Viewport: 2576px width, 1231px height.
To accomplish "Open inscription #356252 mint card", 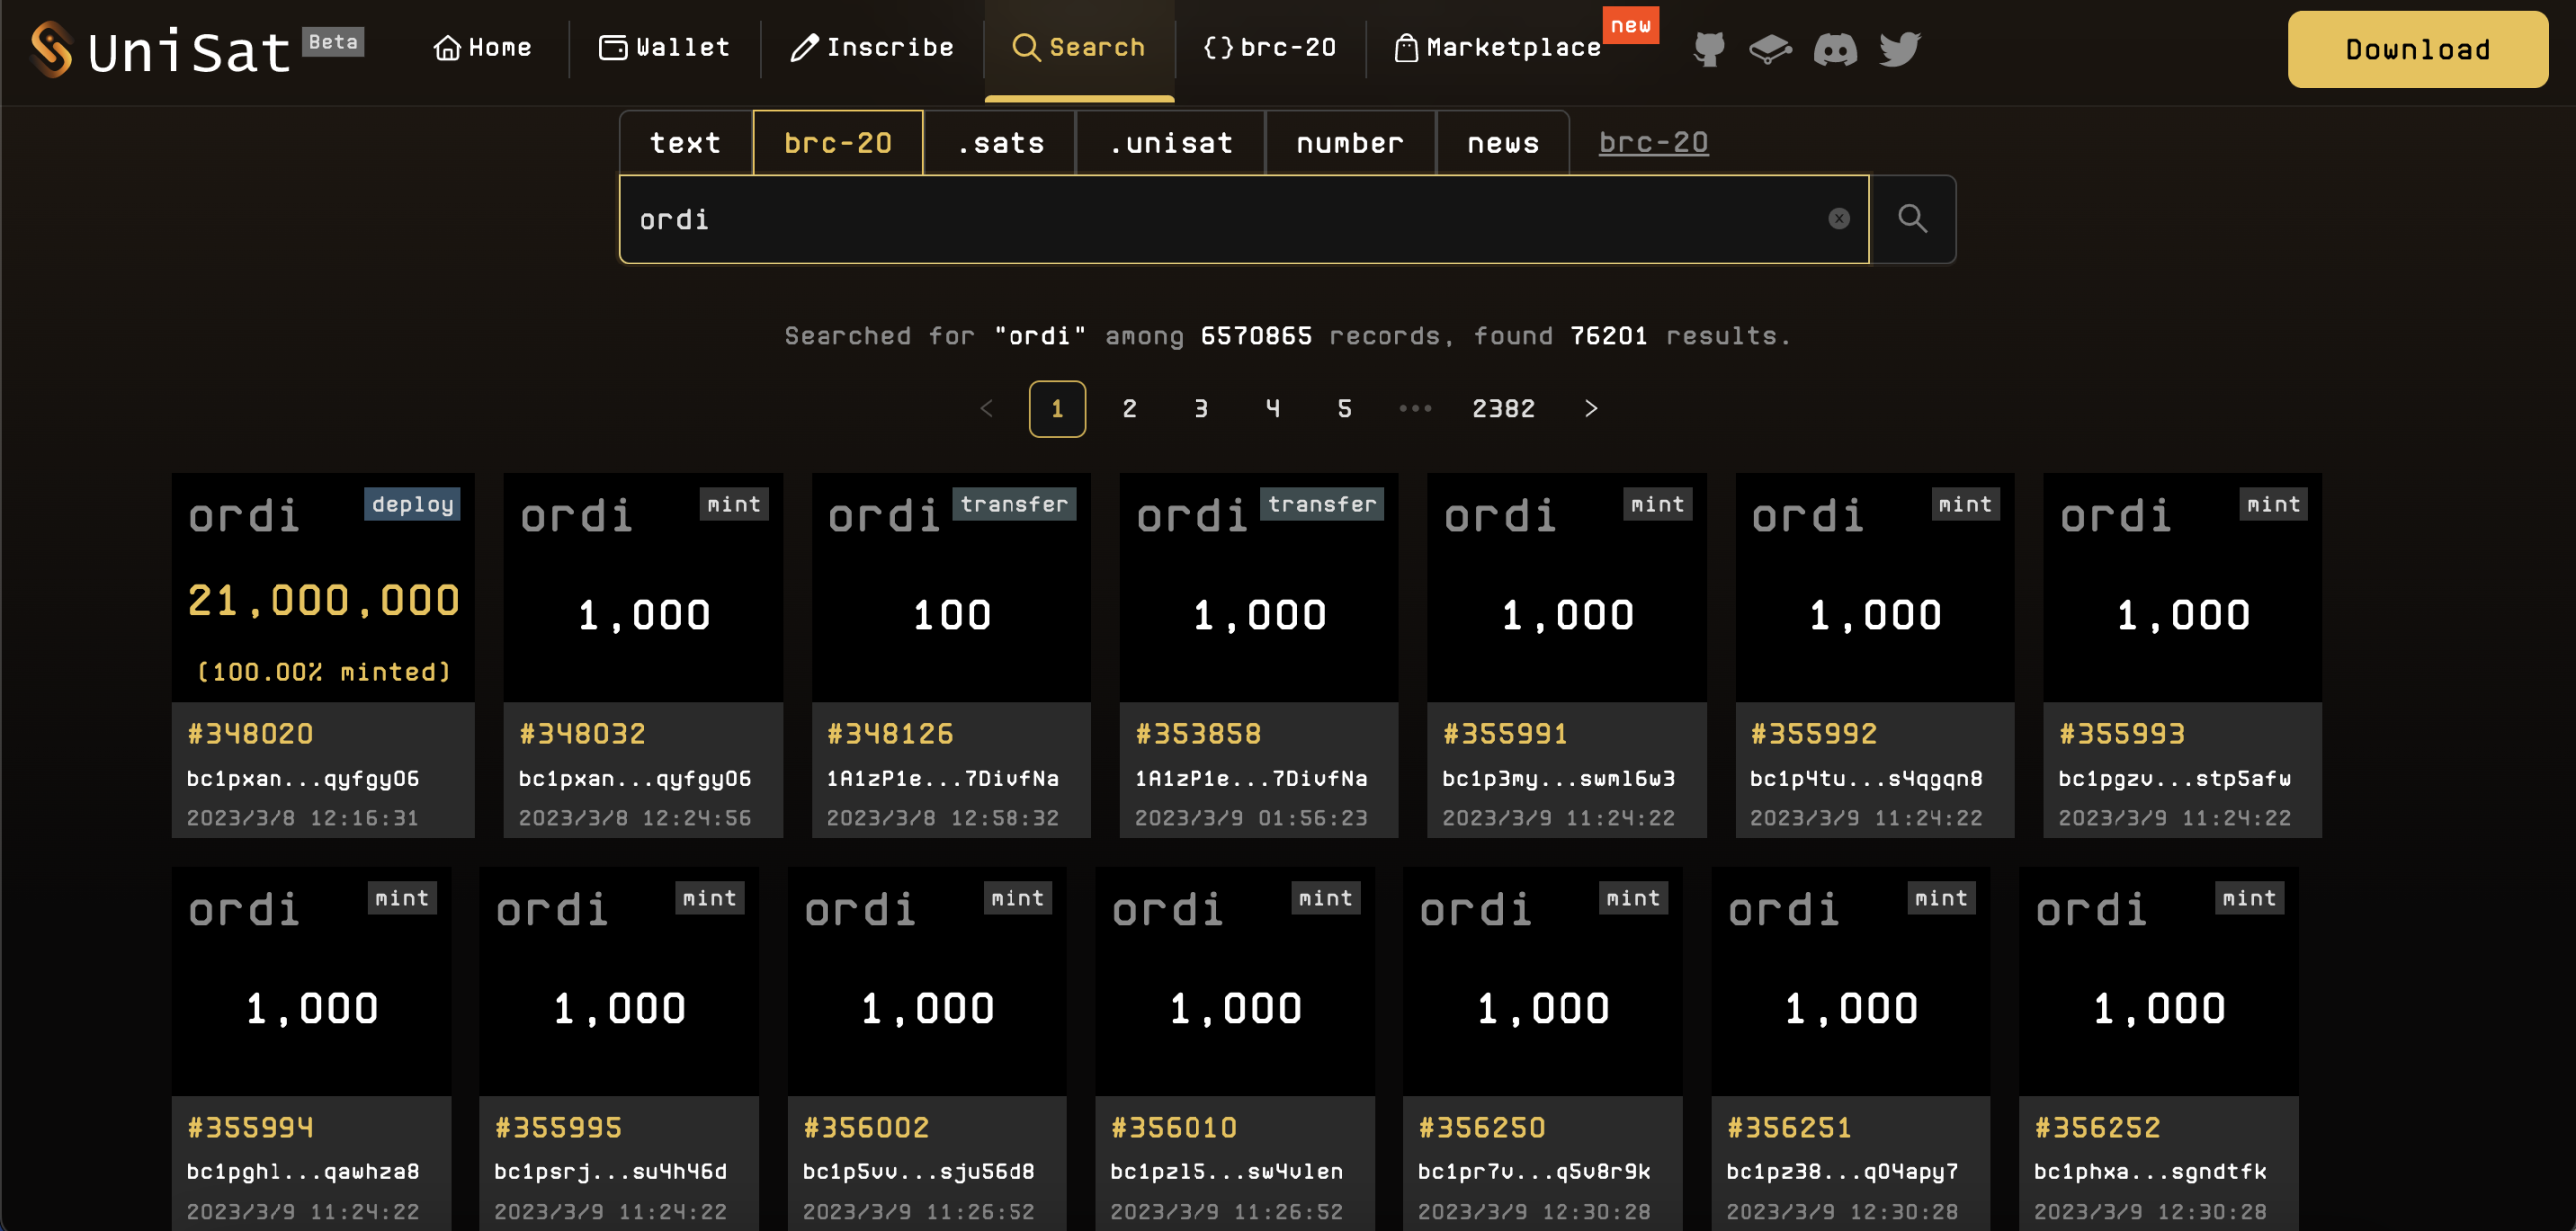I will coord(2159,1049).
